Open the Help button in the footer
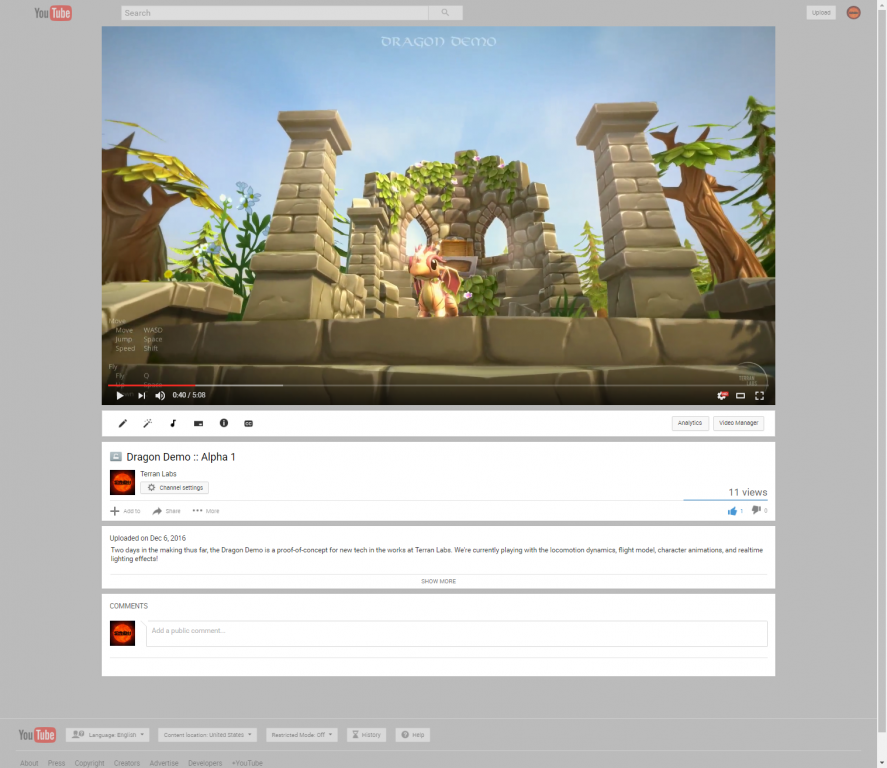Screen dimensions: 887x768 pos(413,735)
